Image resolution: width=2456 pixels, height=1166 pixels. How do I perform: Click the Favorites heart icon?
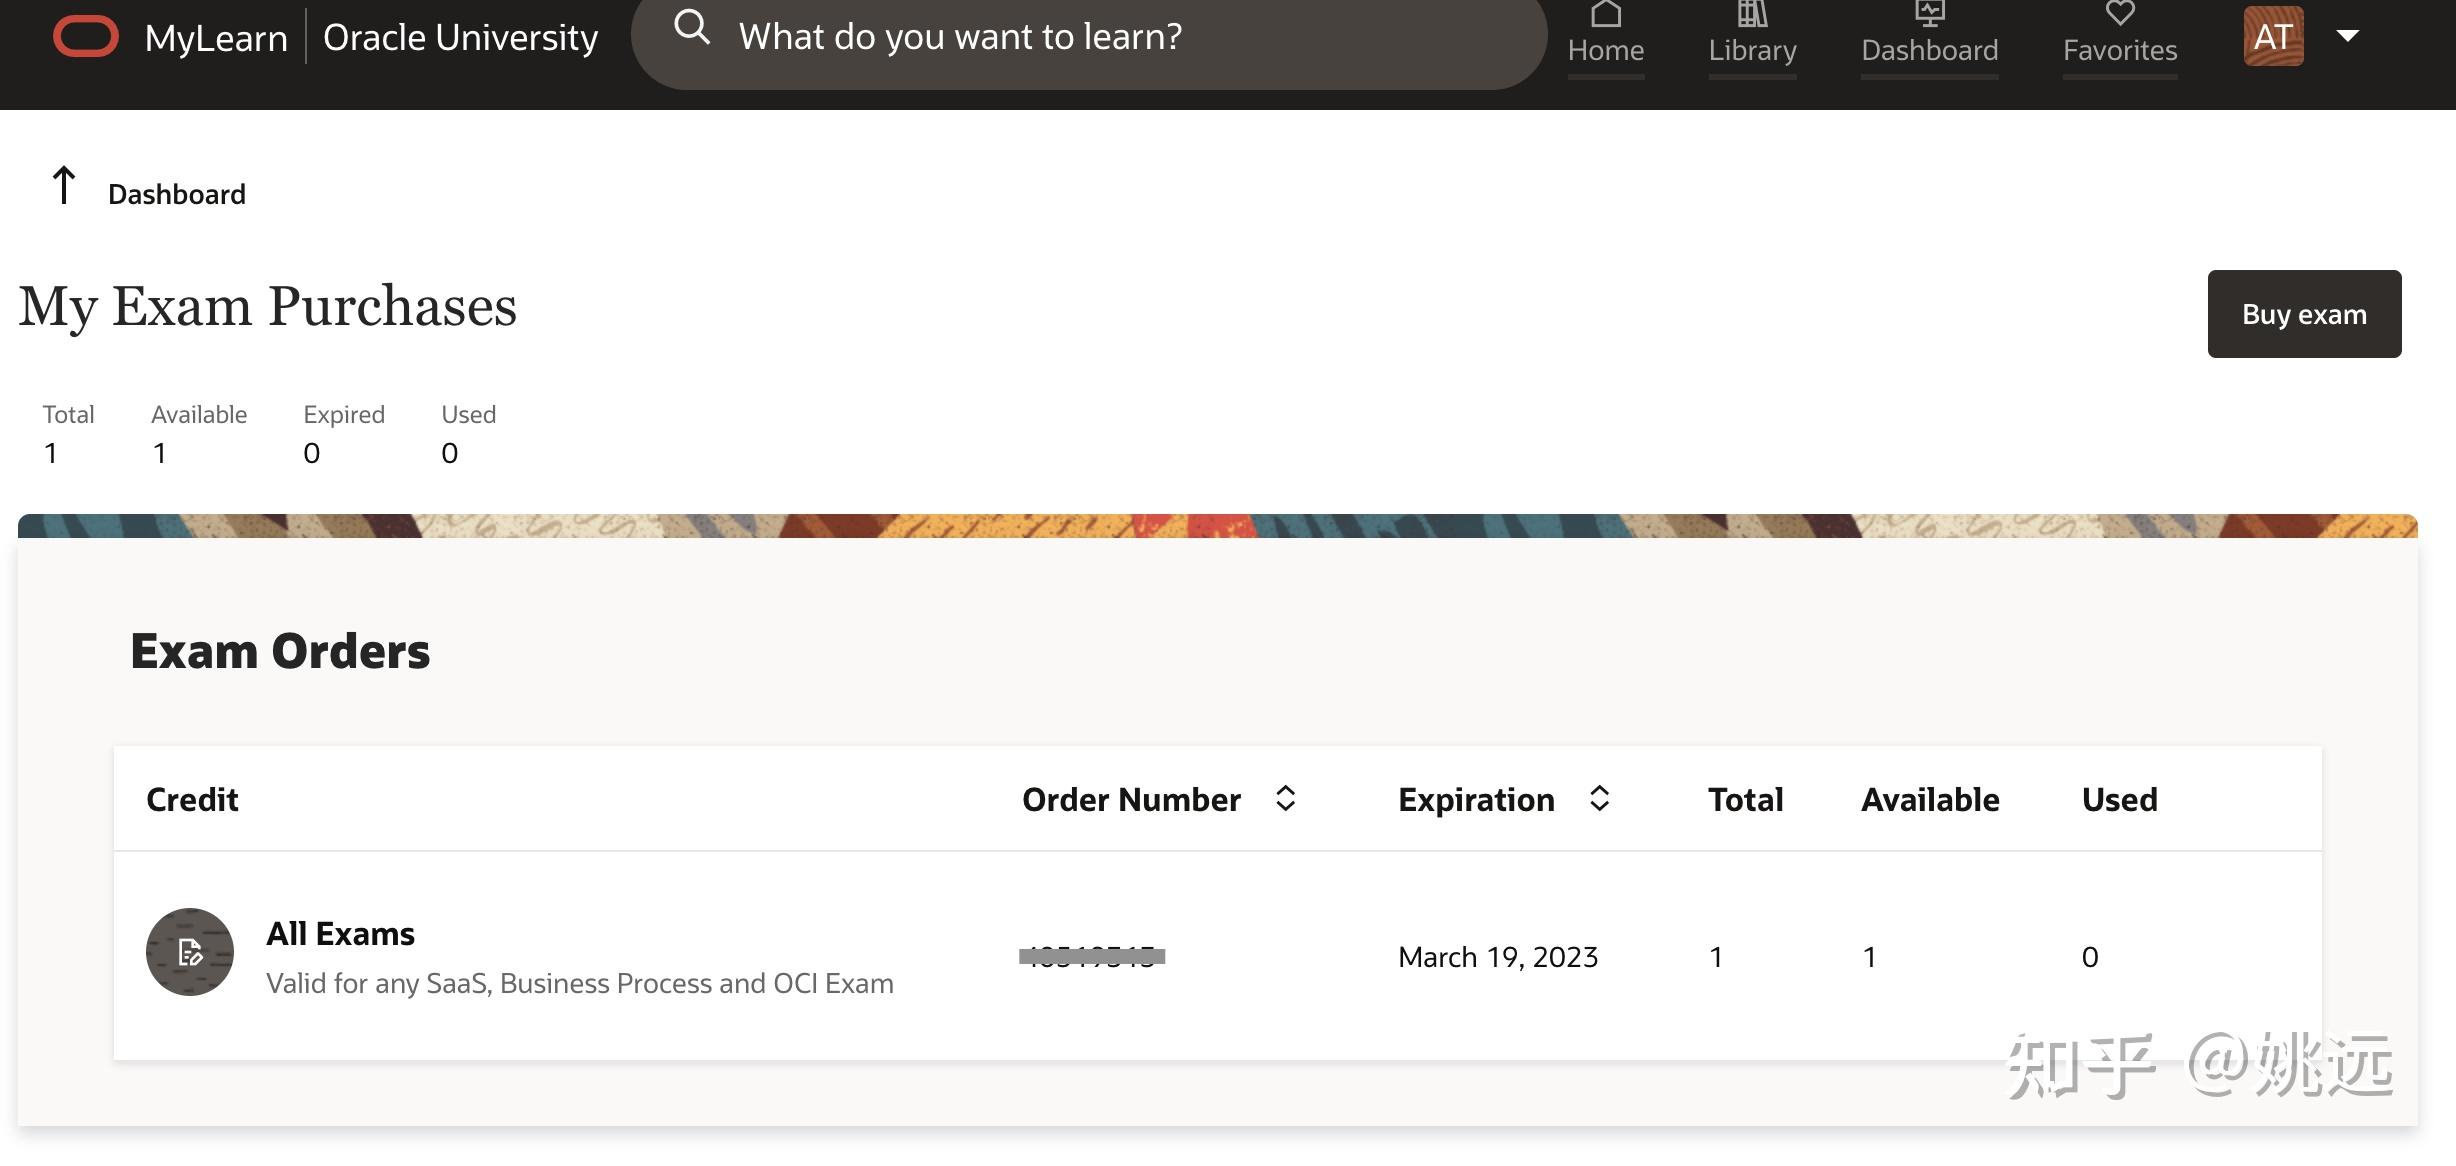[x=2119, y=14]
